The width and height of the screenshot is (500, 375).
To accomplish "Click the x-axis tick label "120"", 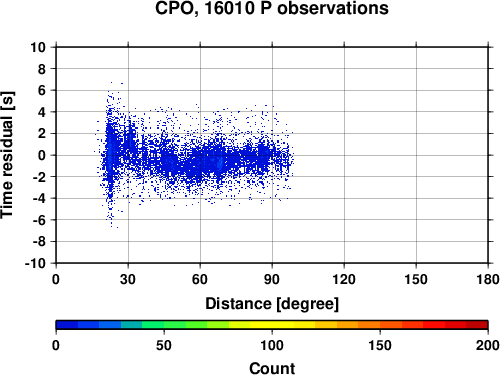I will pos(344,279).
